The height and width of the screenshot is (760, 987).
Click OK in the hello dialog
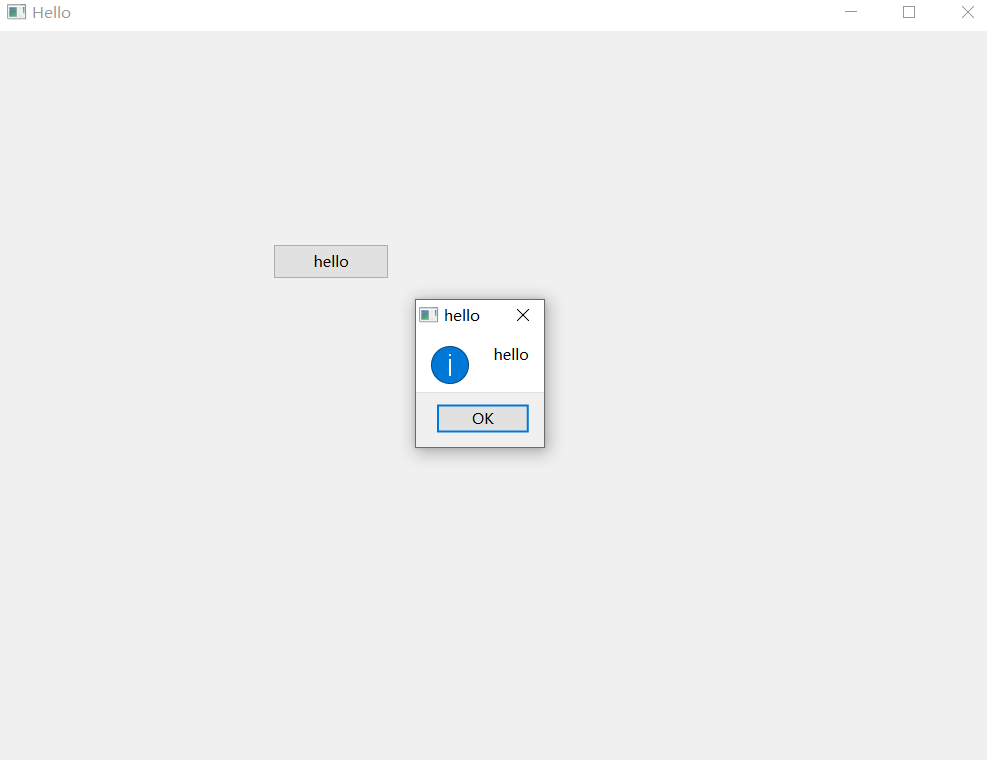483,419
